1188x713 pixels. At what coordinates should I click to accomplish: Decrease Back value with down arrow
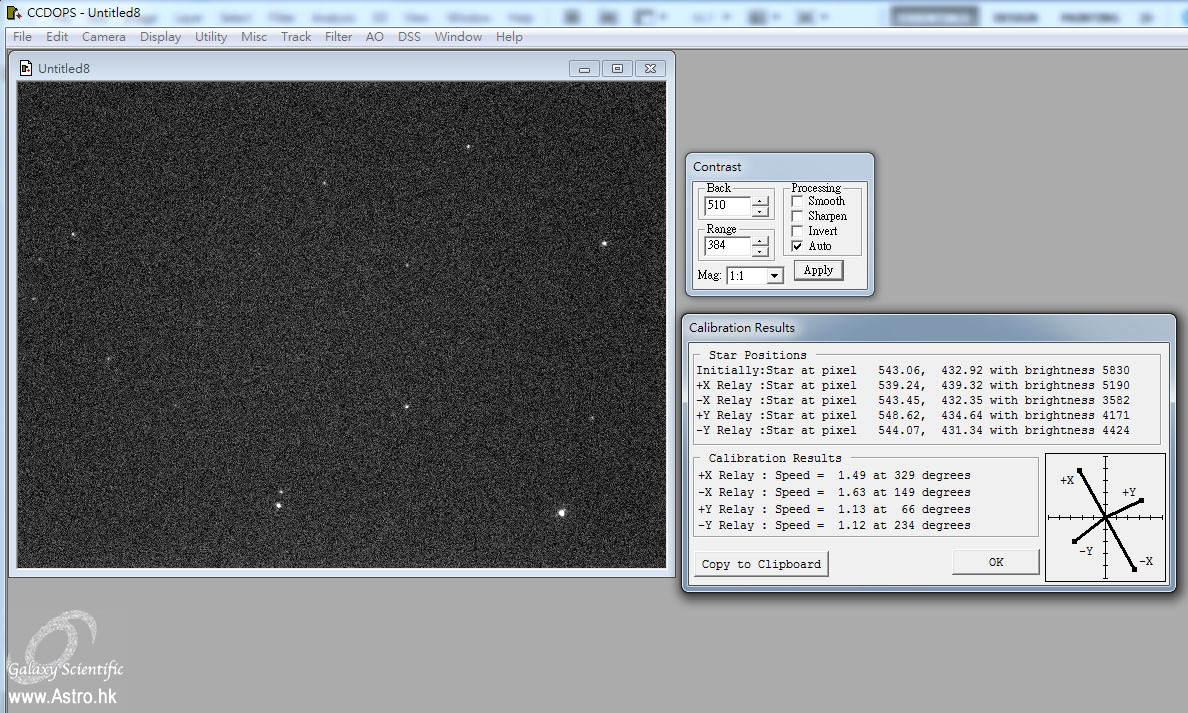pyautogui.click(x=760, y=211)
